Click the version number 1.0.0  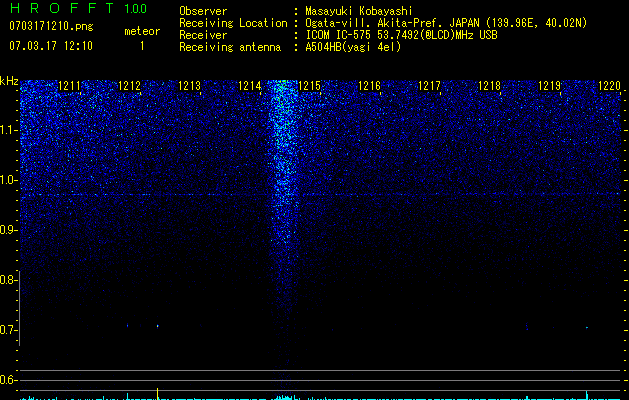[136, 8]
